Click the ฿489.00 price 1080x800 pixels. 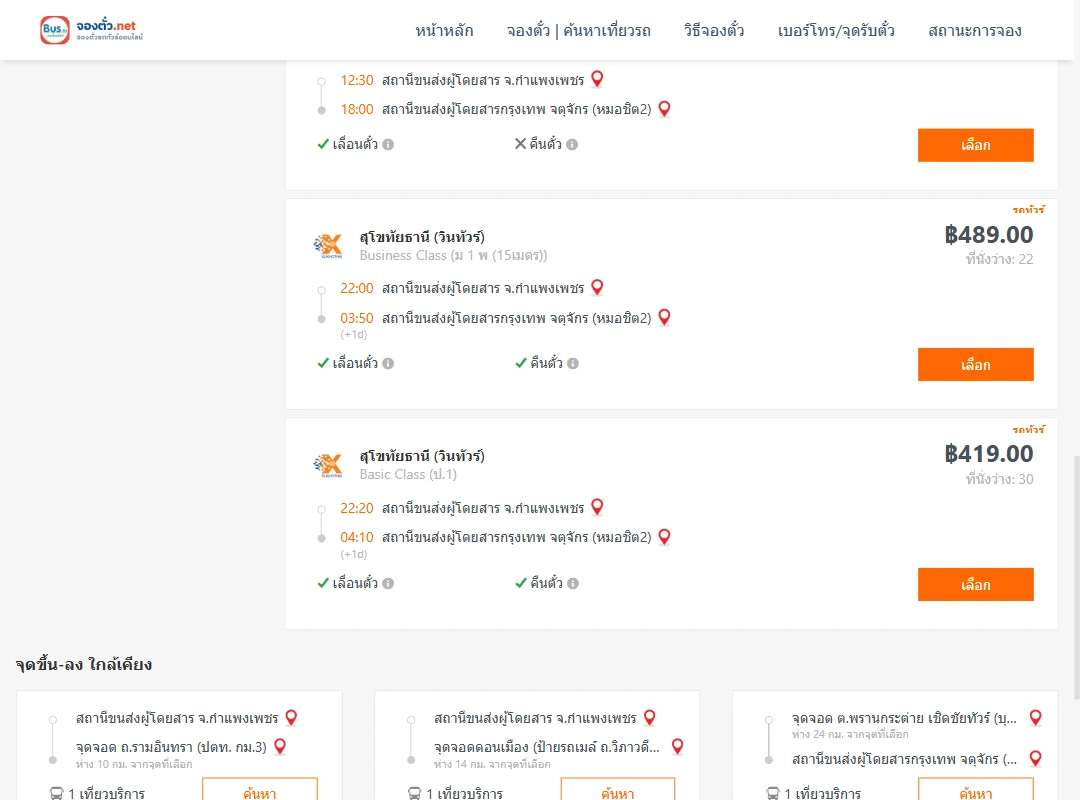coord(988,235)
